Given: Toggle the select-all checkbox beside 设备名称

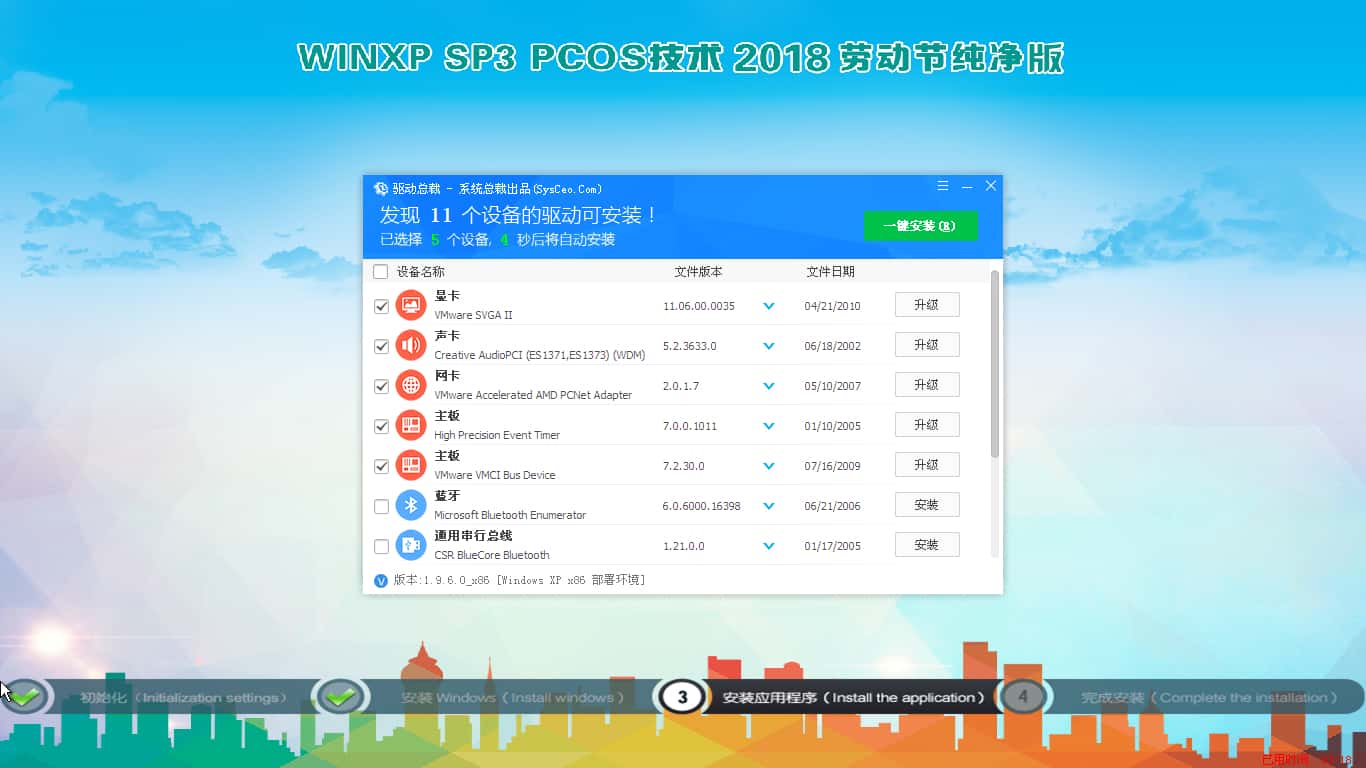Looking at the screenshot, I should coord(380,271).
